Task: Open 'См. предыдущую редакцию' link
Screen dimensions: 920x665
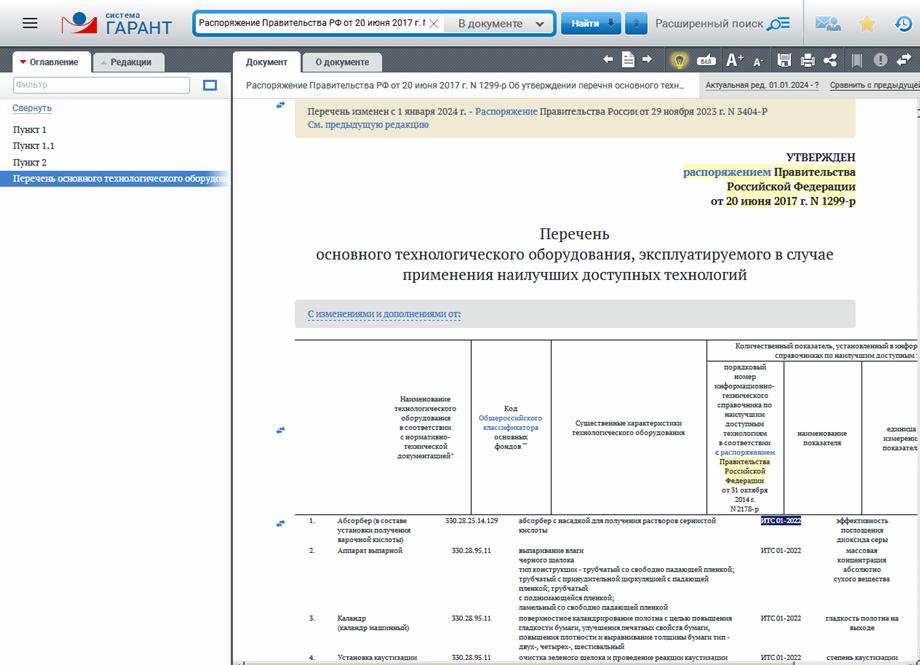Action: [x=368, y=125]
